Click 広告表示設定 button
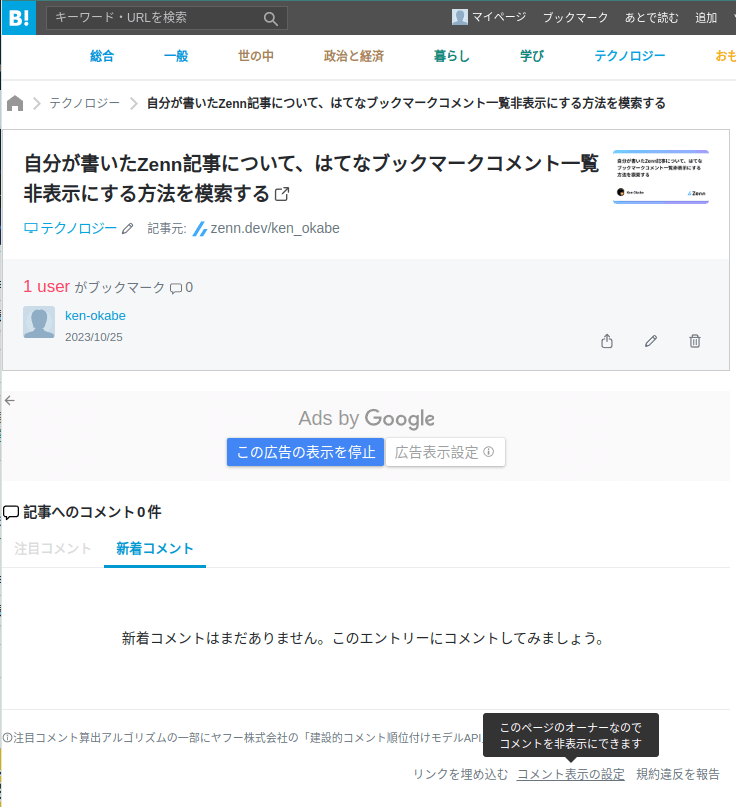The width and height of the screenshot is (736, 807). pyautogui.click(x=445, y=452)
